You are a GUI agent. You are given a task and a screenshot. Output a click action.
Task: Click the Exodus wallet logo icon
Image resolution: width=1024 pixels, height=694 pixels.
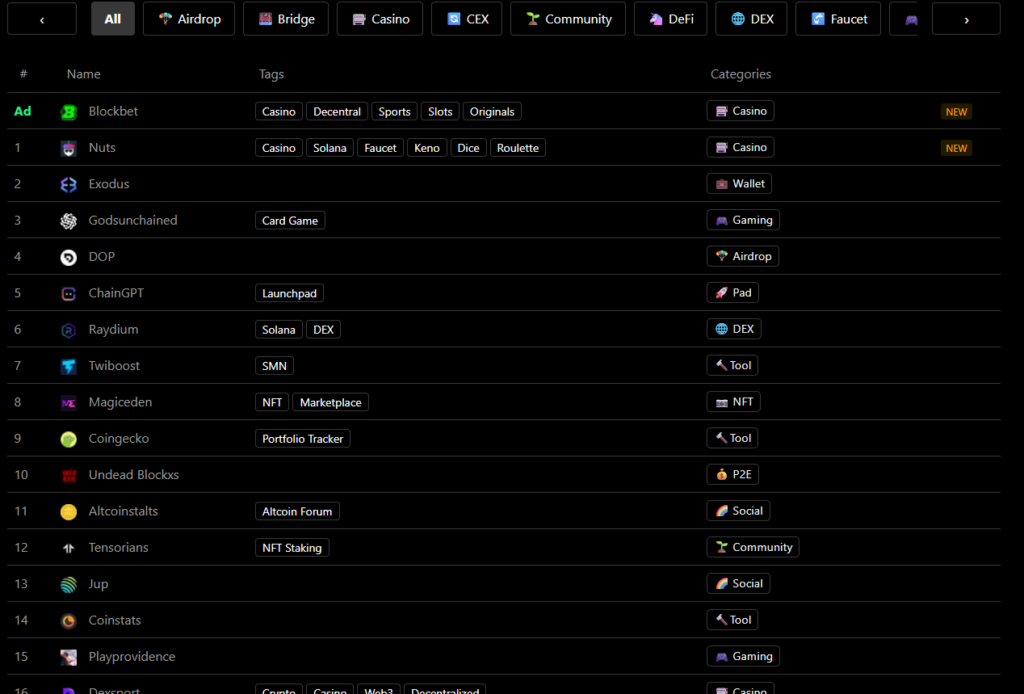tap(68, 184)
